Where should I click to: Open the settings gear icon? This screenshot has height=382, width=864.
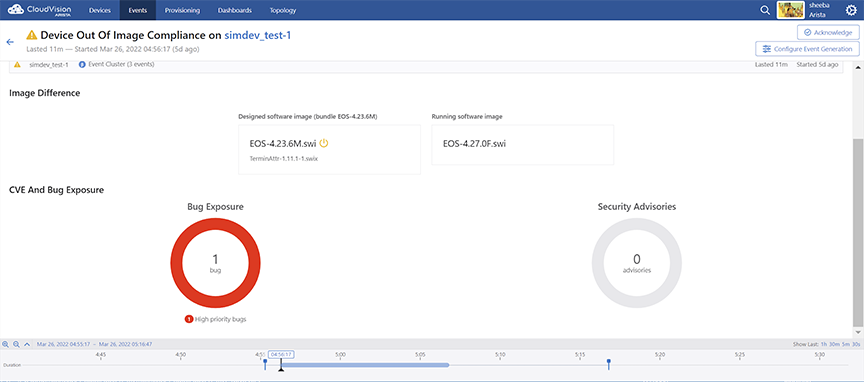tap(851, 10)
